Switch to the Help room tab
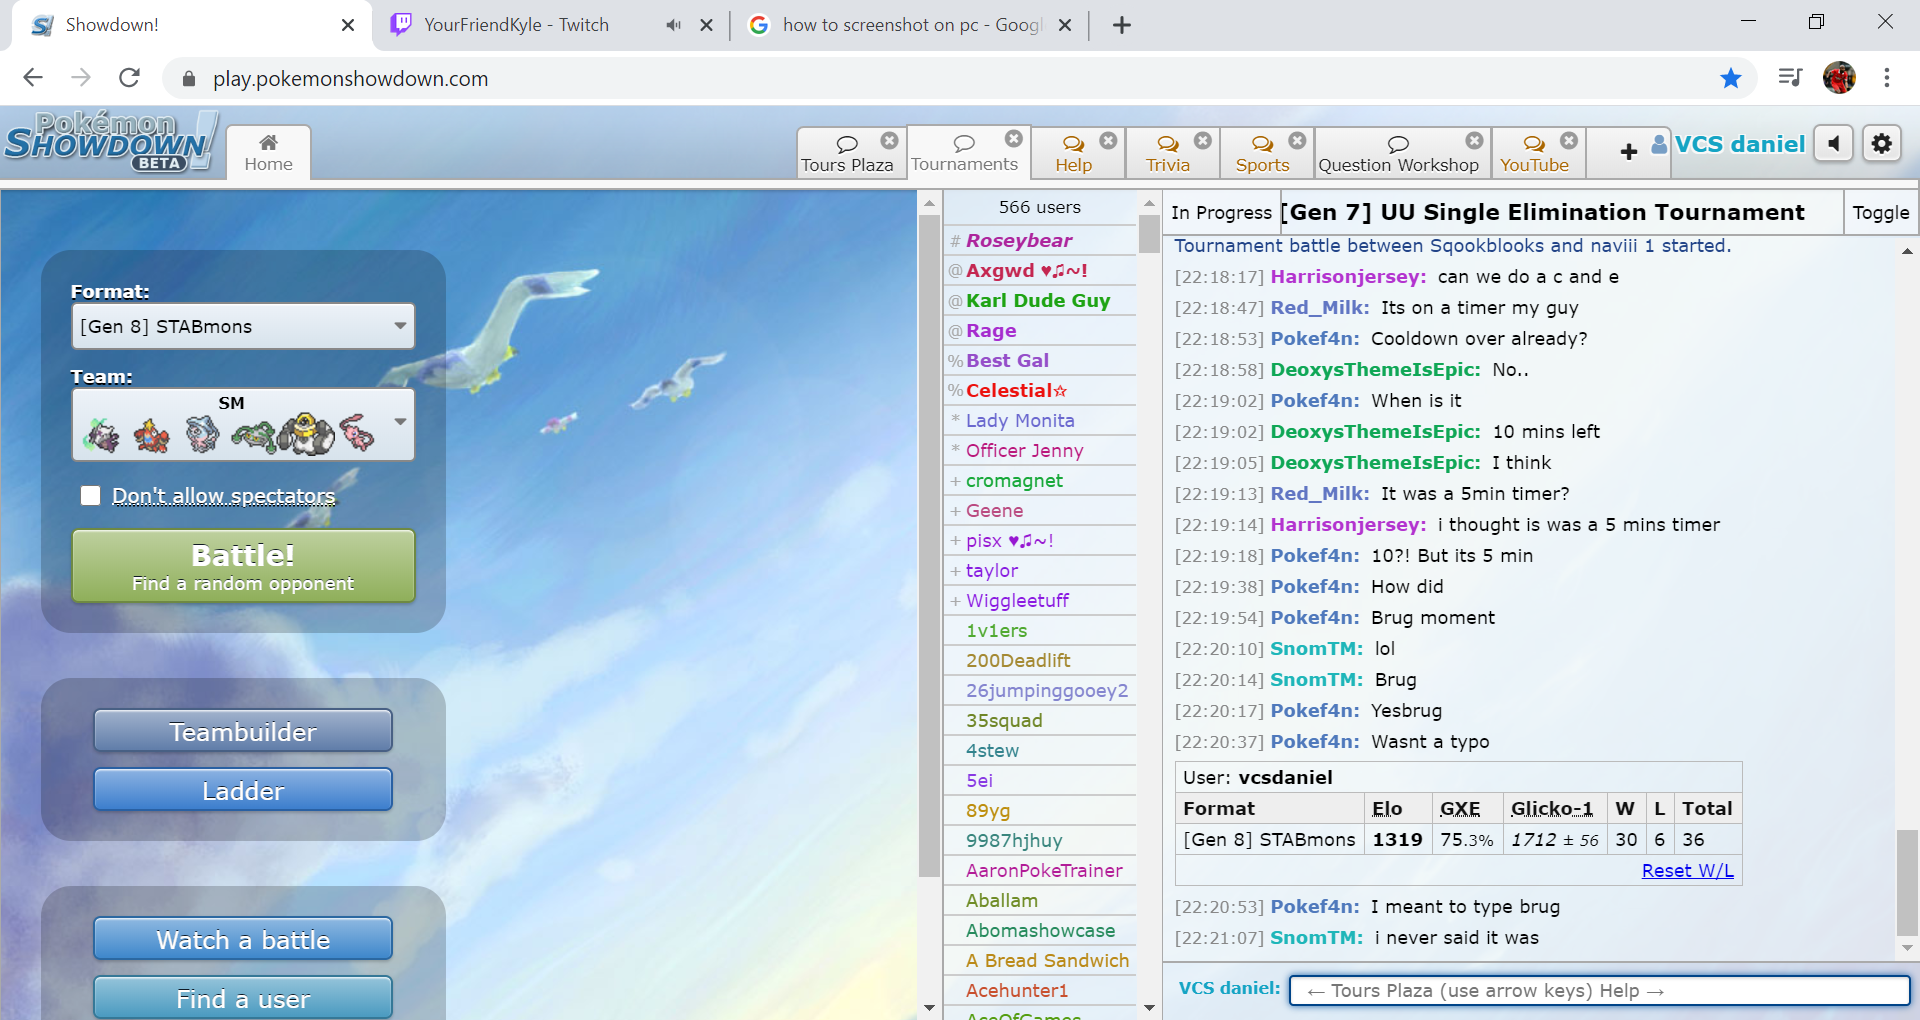This screenshot has height=1020, width=1920. [x=1073, y=153]
